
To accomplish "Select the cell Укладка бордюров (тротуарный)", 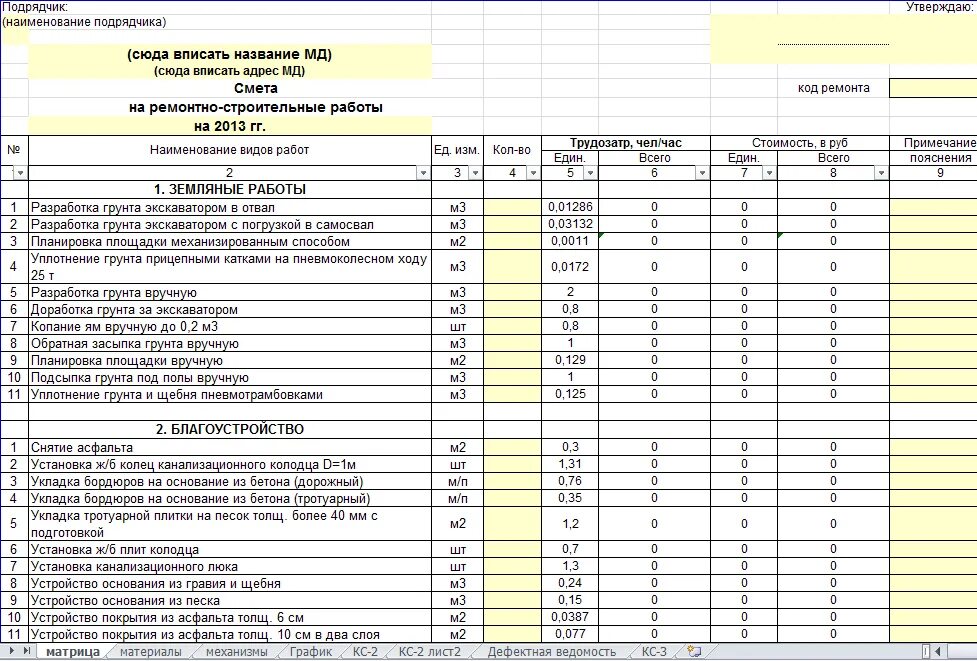I will [230, 498].
